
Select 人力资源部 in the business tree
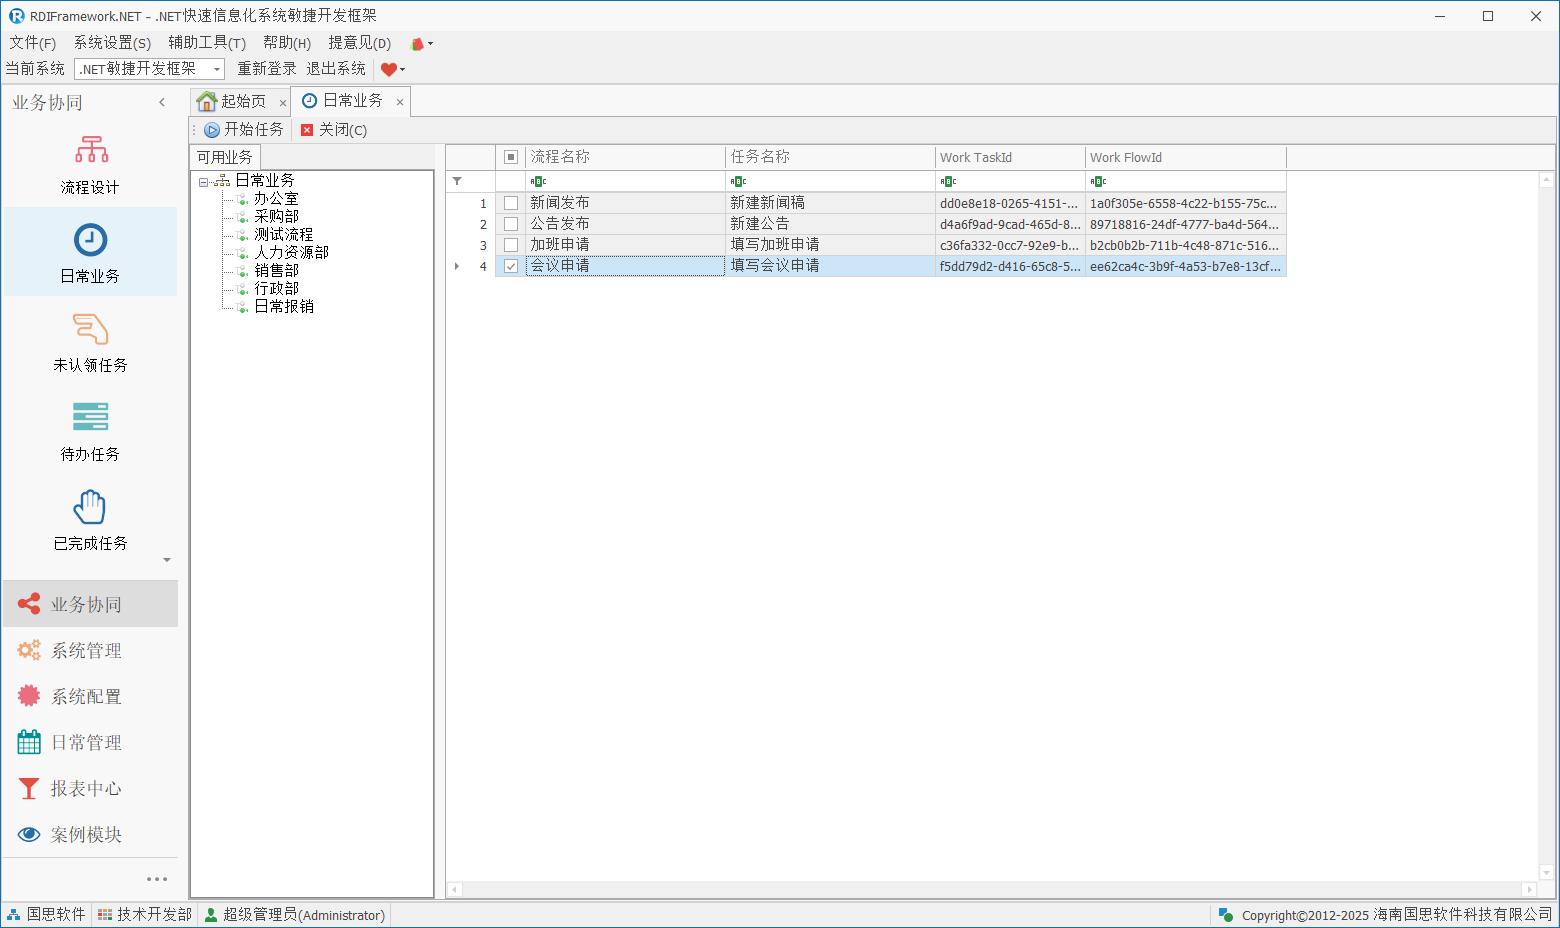click(291, 253)
